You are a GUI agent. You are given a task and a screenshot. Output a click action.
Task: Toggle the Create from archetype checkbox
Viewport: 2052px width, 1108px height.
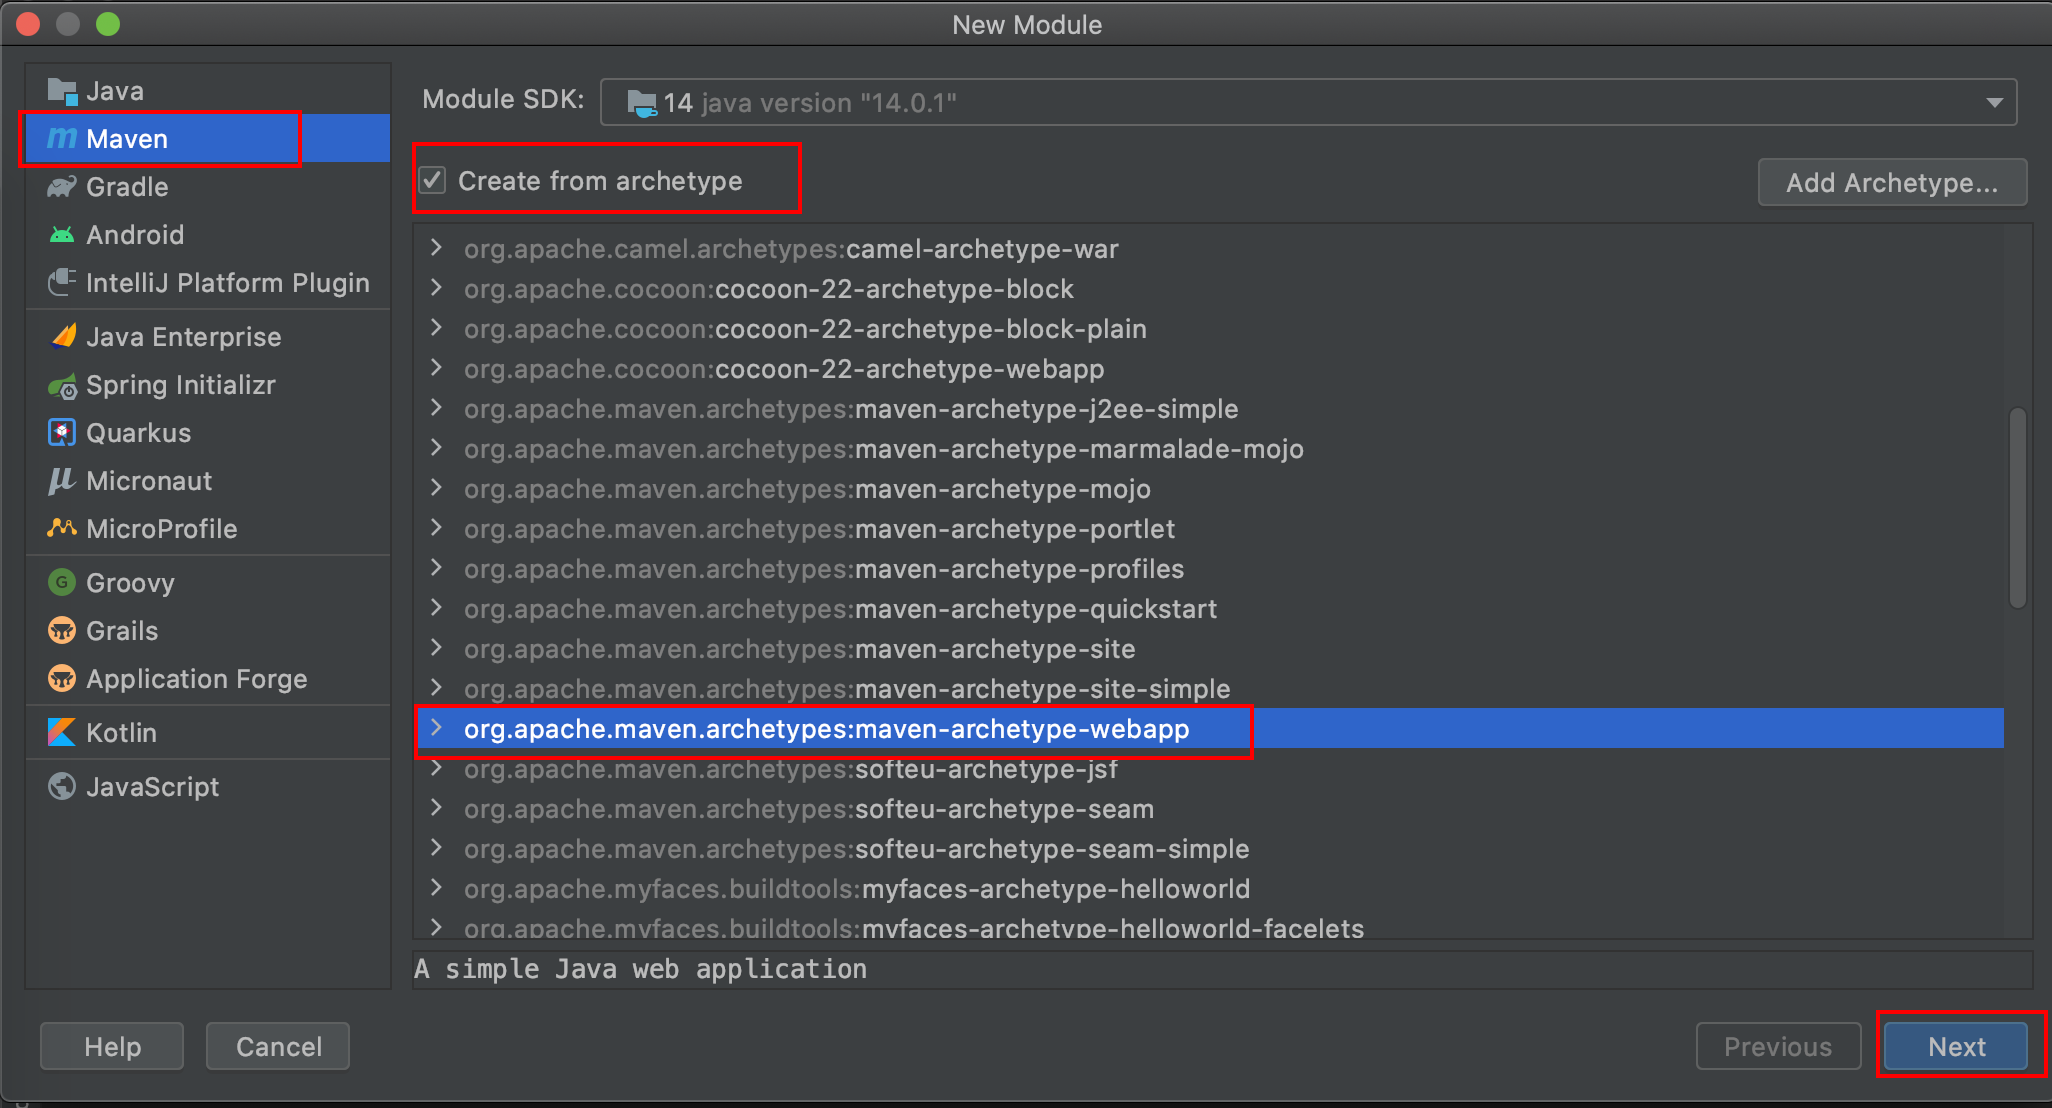tap(432, 180)
